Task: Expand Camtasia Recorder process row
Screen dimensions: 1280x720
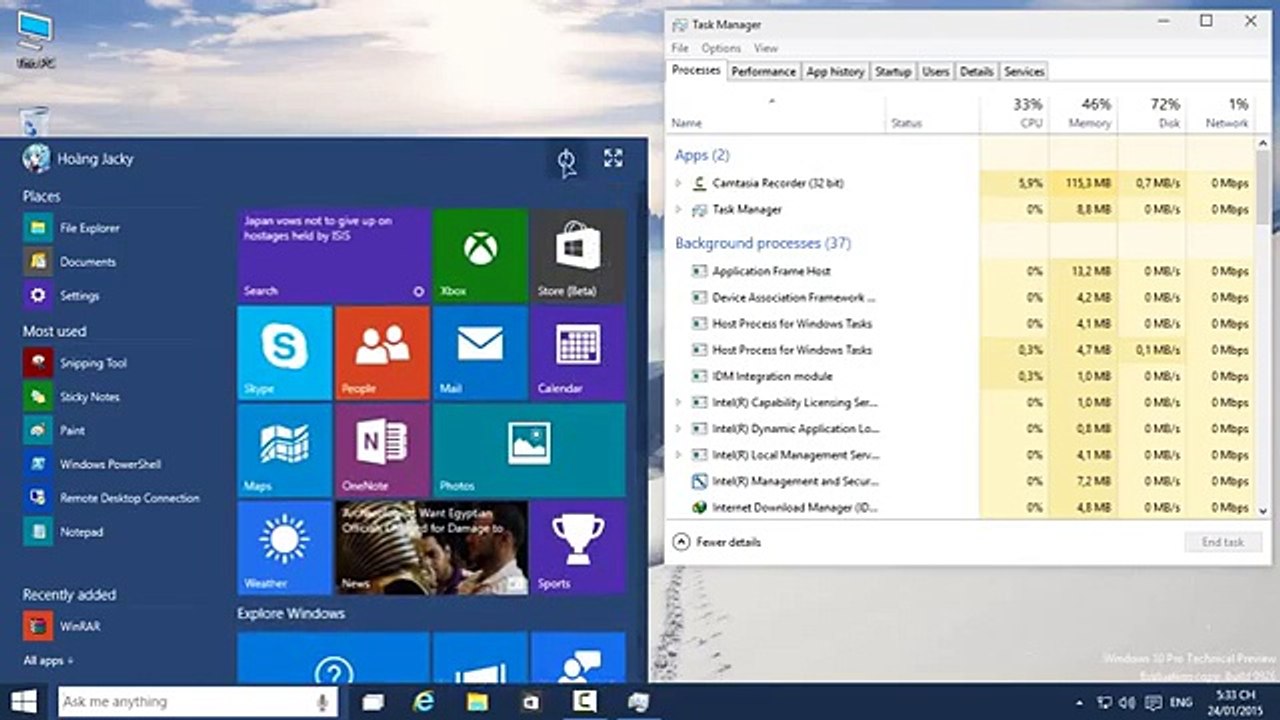Action: coord(678,183)
